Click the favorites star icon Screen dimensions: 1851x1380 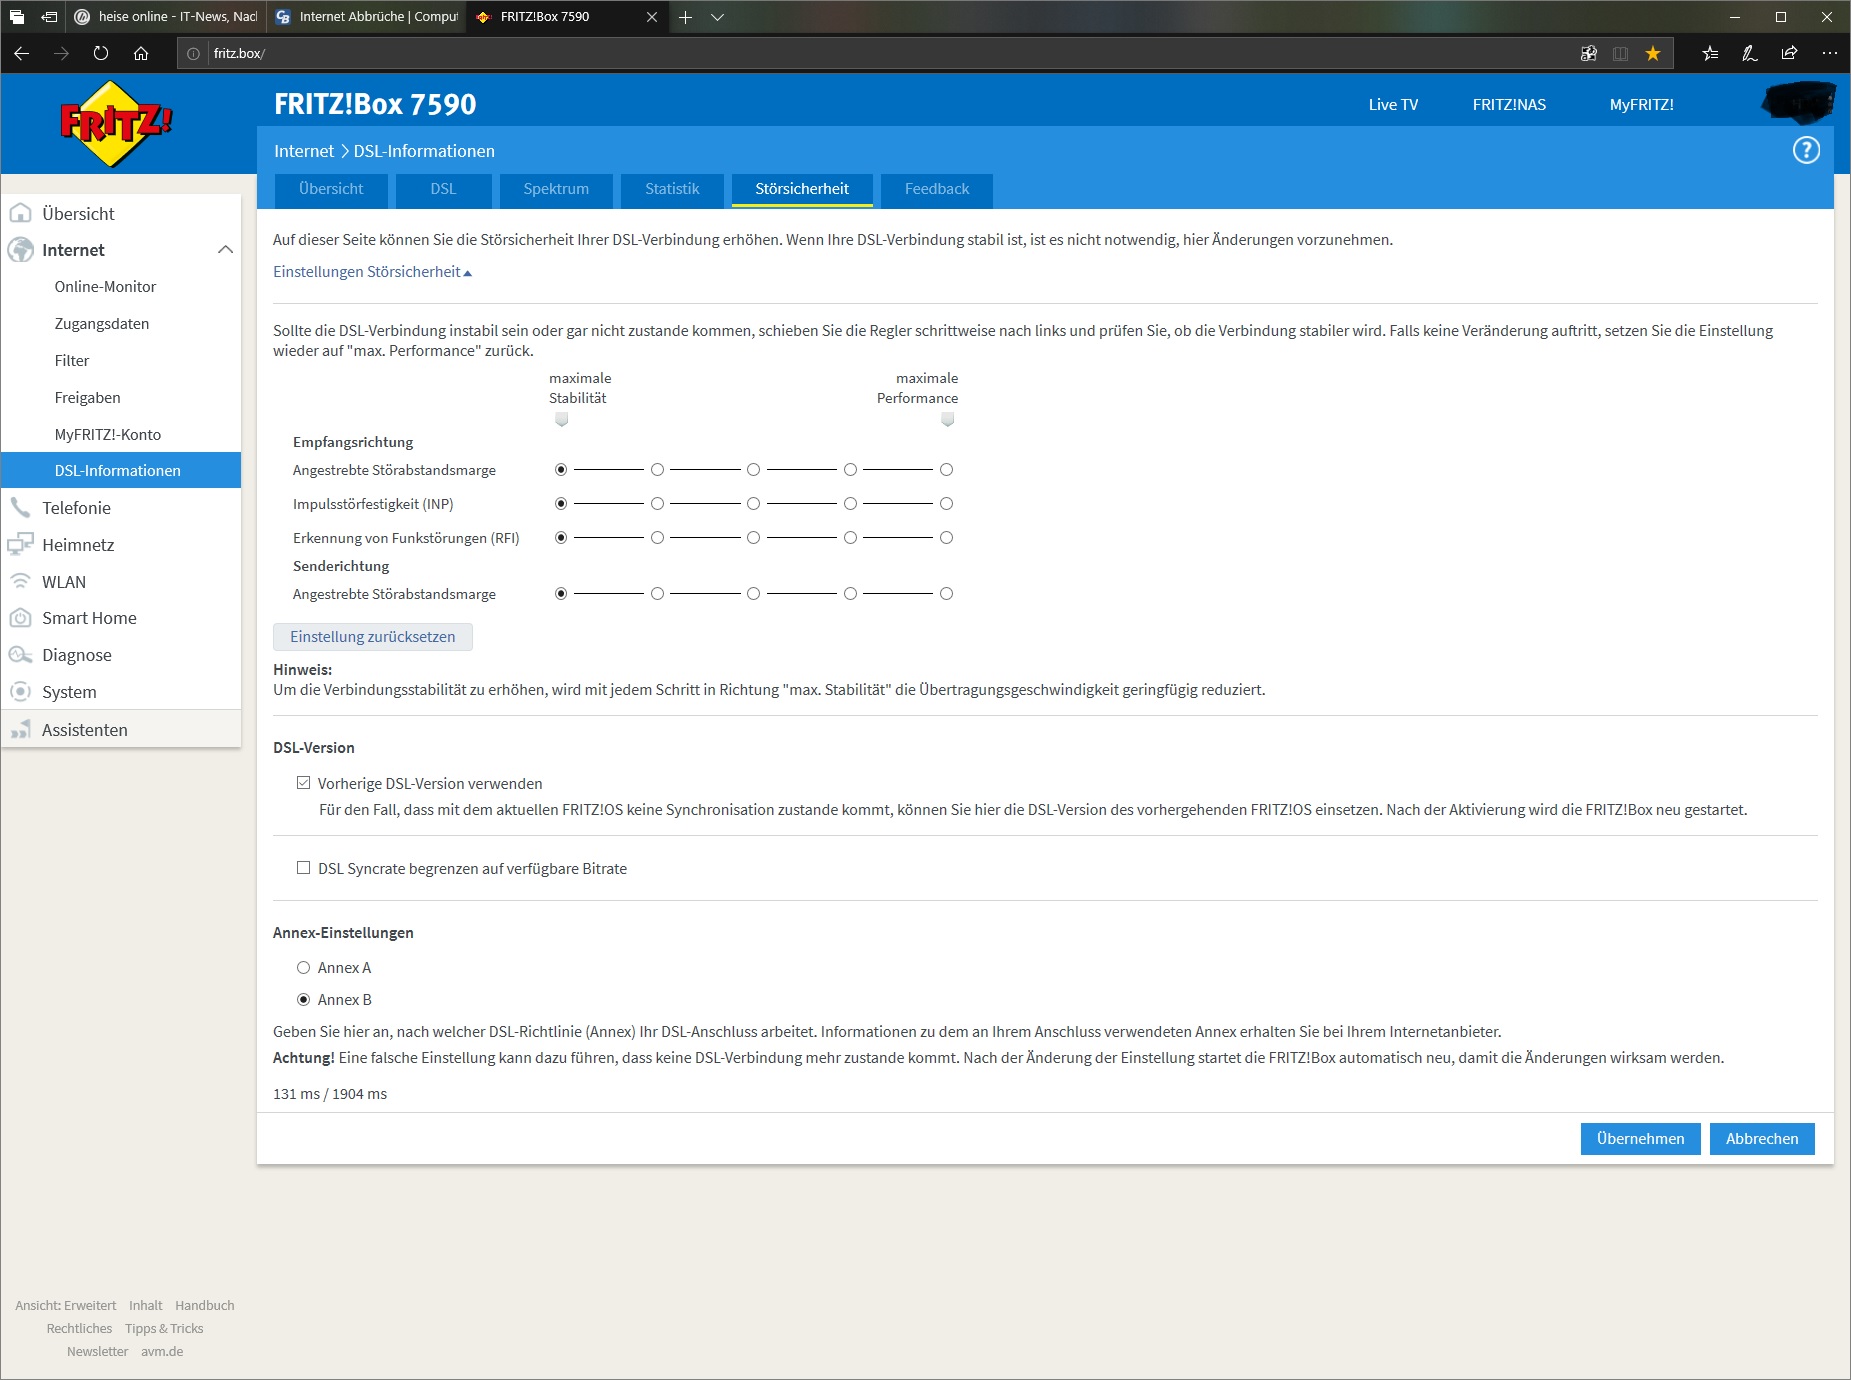pos(1653,53)
